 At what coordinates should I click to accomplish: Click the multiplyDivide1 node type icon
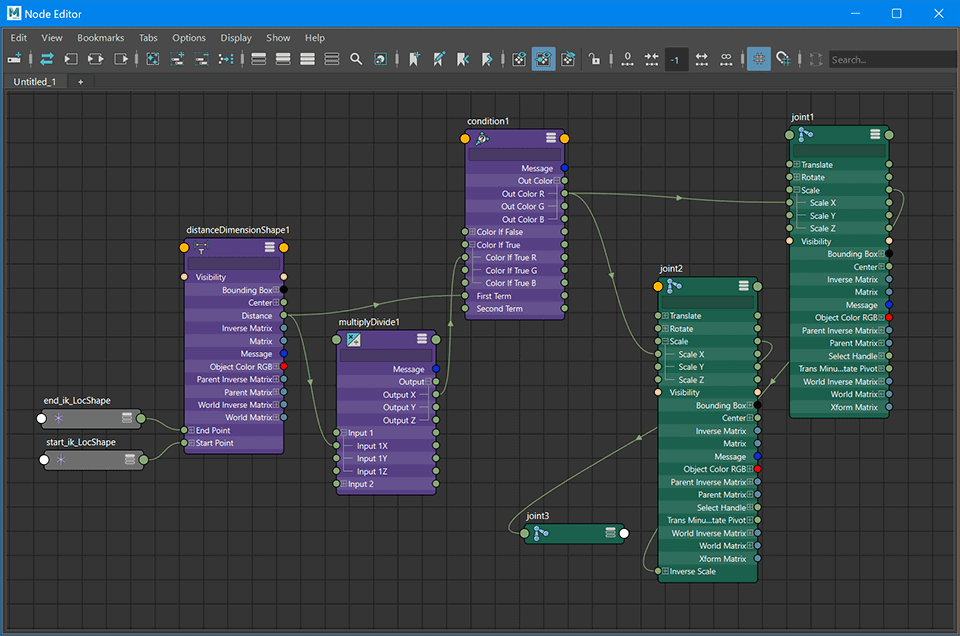point(353,340)
